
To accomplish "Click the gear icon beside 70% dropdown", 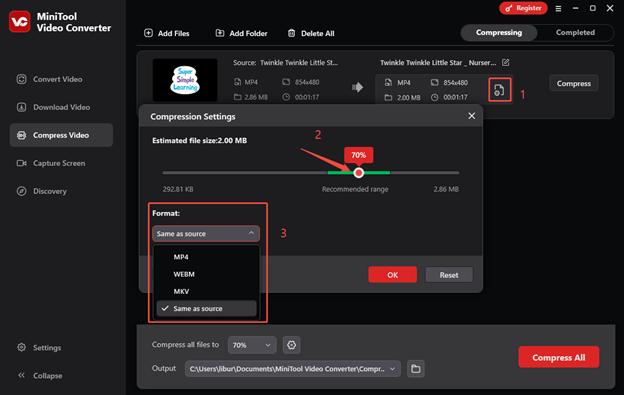I will (291, 345).
